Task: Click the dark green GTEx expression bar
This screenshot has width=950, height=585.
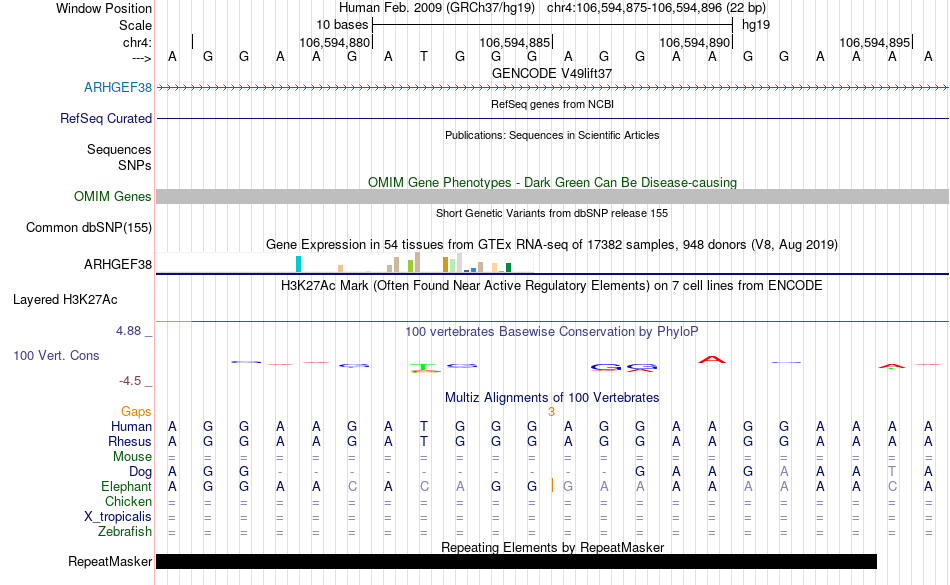Action: point(508,268)
